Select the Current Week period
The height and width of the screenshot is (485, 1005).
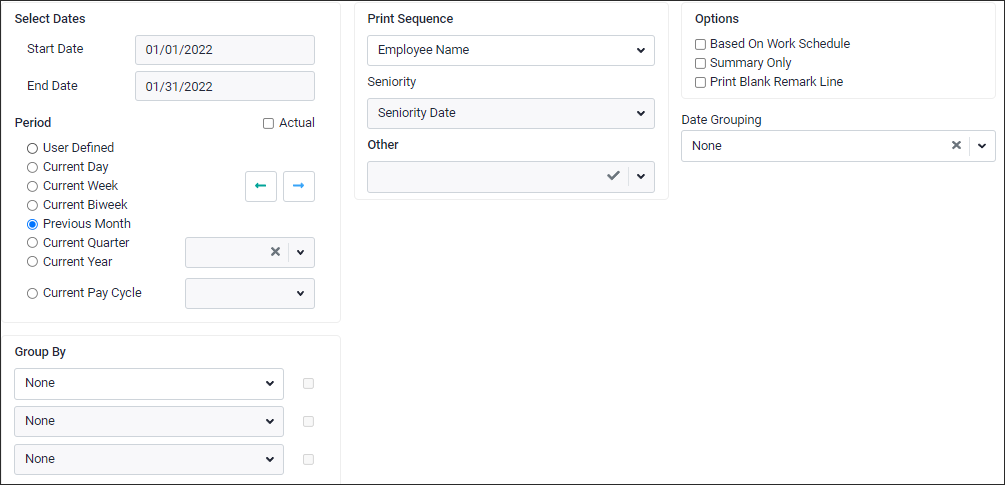(32, 186)
